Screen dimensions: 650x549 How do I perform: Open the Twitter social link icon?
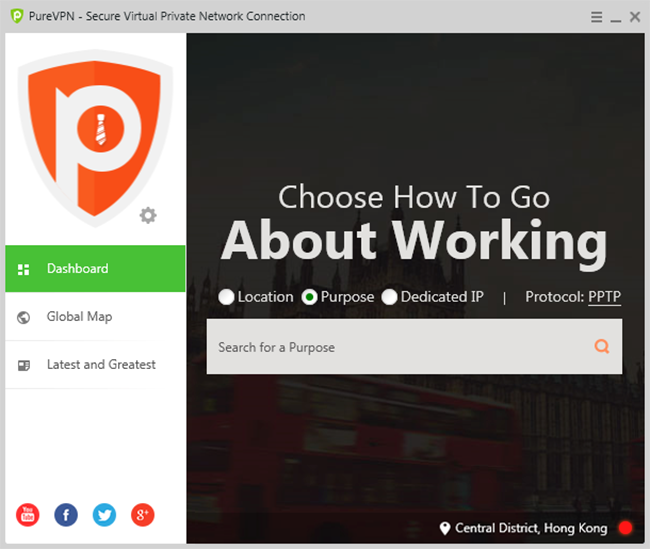(104, 515)
